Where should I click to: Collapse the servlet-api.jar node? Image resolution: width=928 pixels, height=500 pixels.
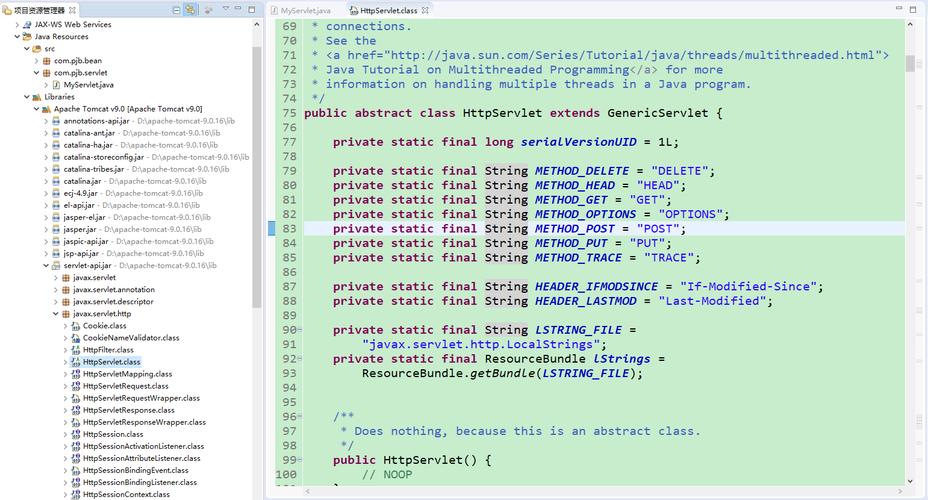46,266
